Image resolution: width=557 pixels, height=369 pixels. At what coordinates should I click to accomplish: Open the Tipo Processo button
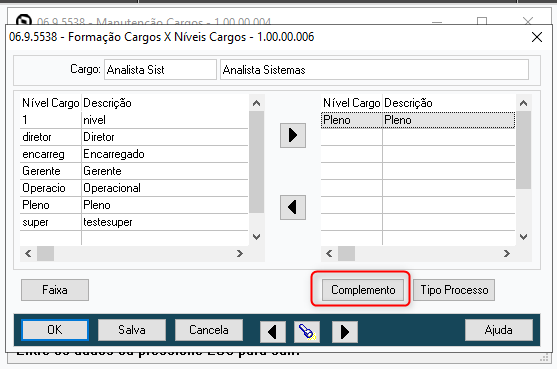pos(454,290)
